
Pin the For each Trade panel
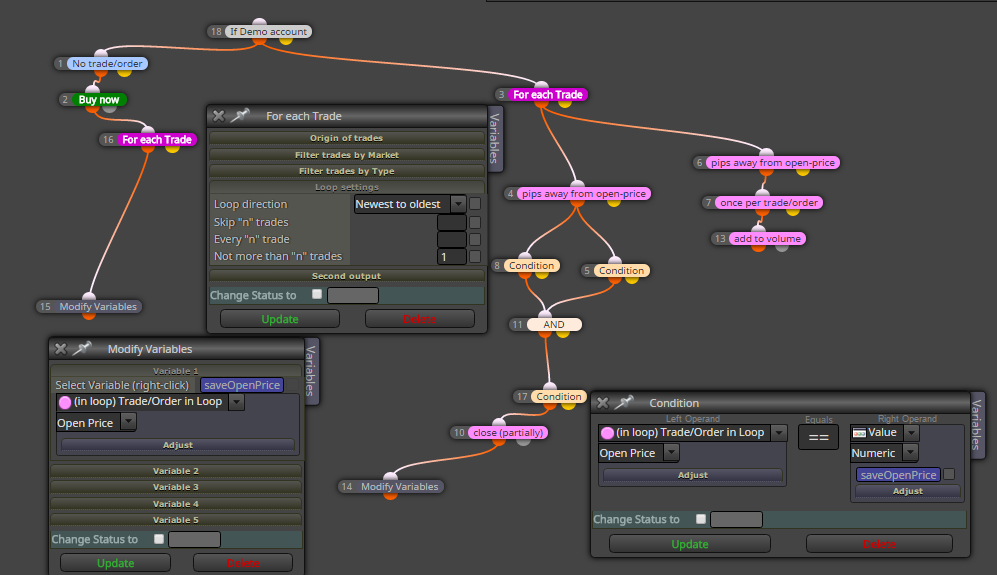point(240,116)
